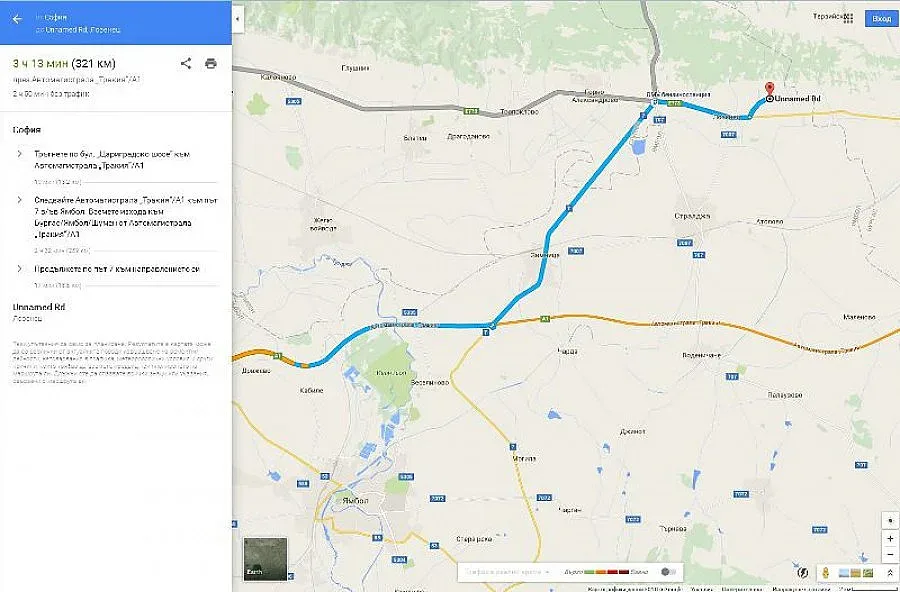Click the blue Вход sign-in button
The height and width of the screenshot is (592, 900).
(x=881, y=18)
